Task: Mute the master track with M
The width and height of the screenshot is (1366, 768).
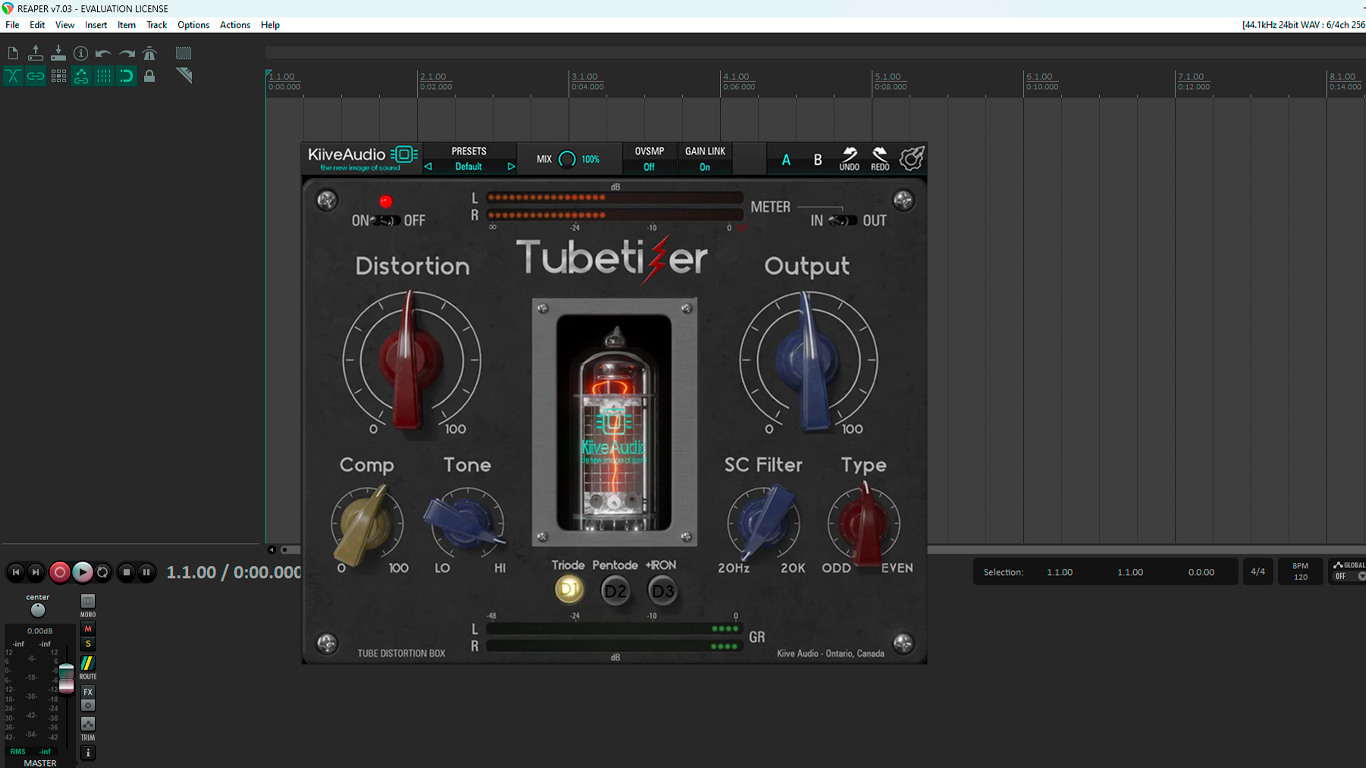Action: click(88, 629)
